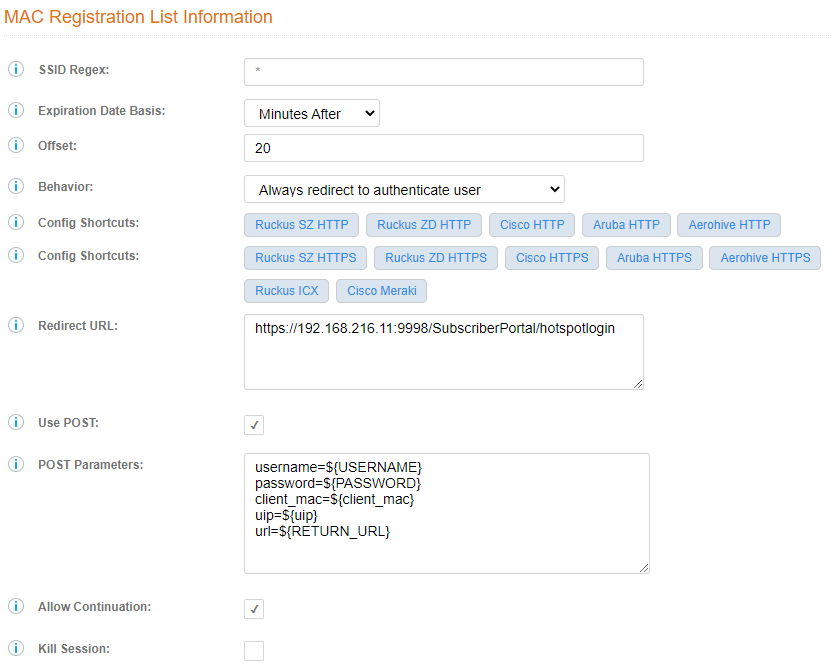Click into the SSID Regex field
Screen dimensions: 832x671
pos(443,72)
